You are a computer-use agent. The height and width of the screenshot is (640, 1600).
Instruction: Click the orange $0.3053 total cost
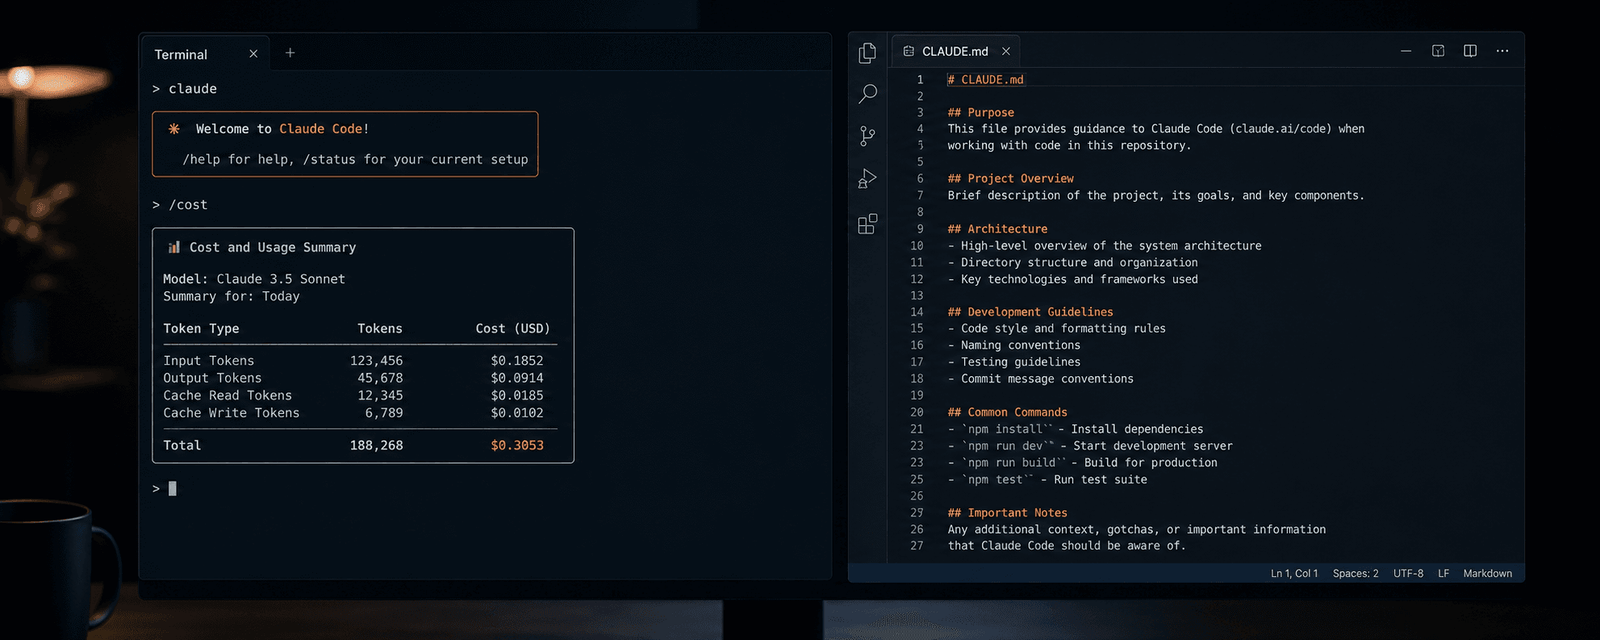click(517, 445)
